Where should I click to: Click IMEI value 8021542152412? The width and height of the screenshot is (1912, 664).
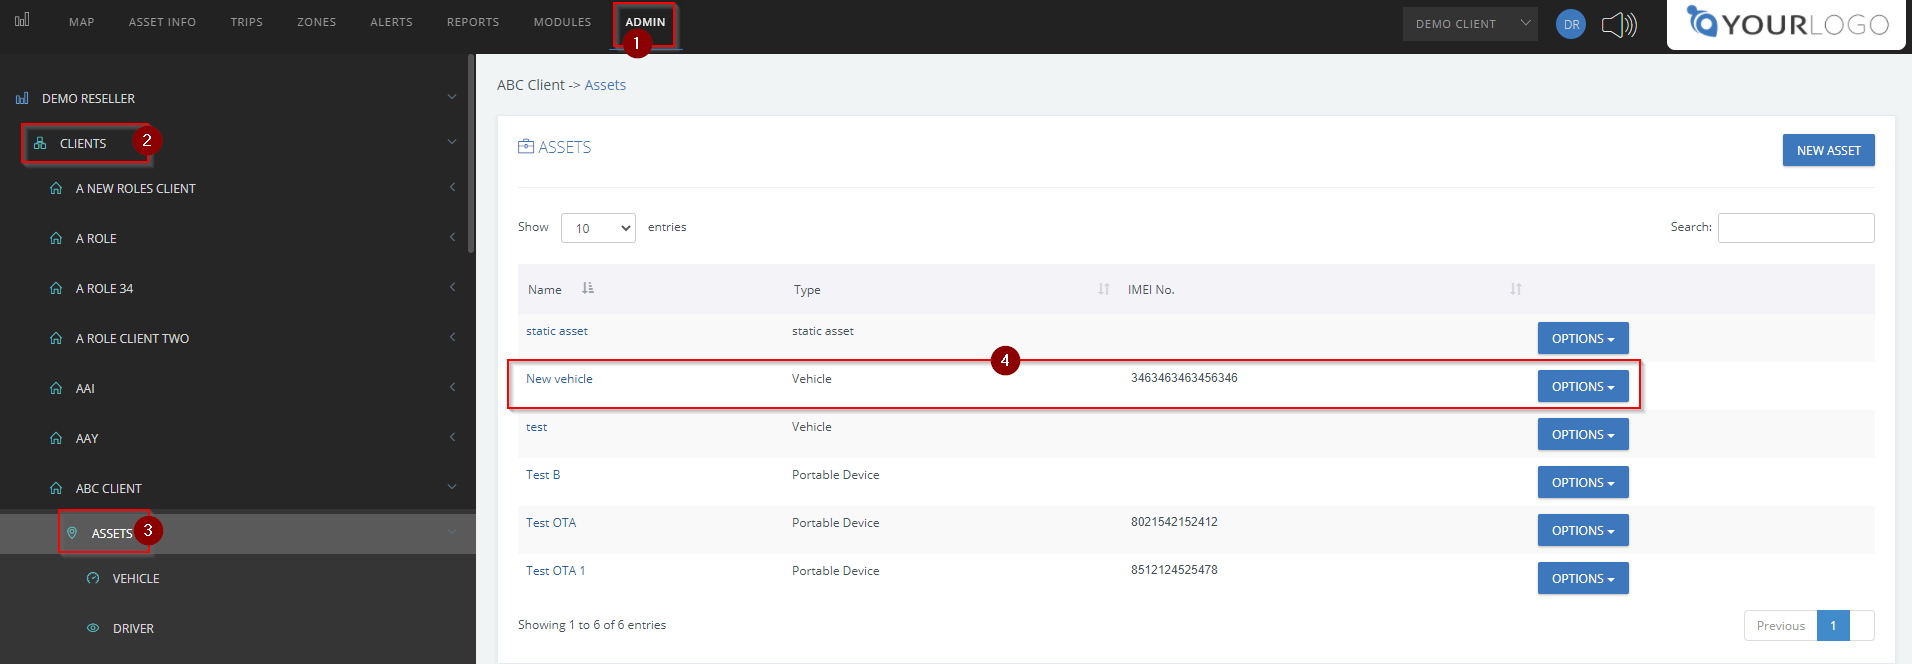coord(1174,522)
